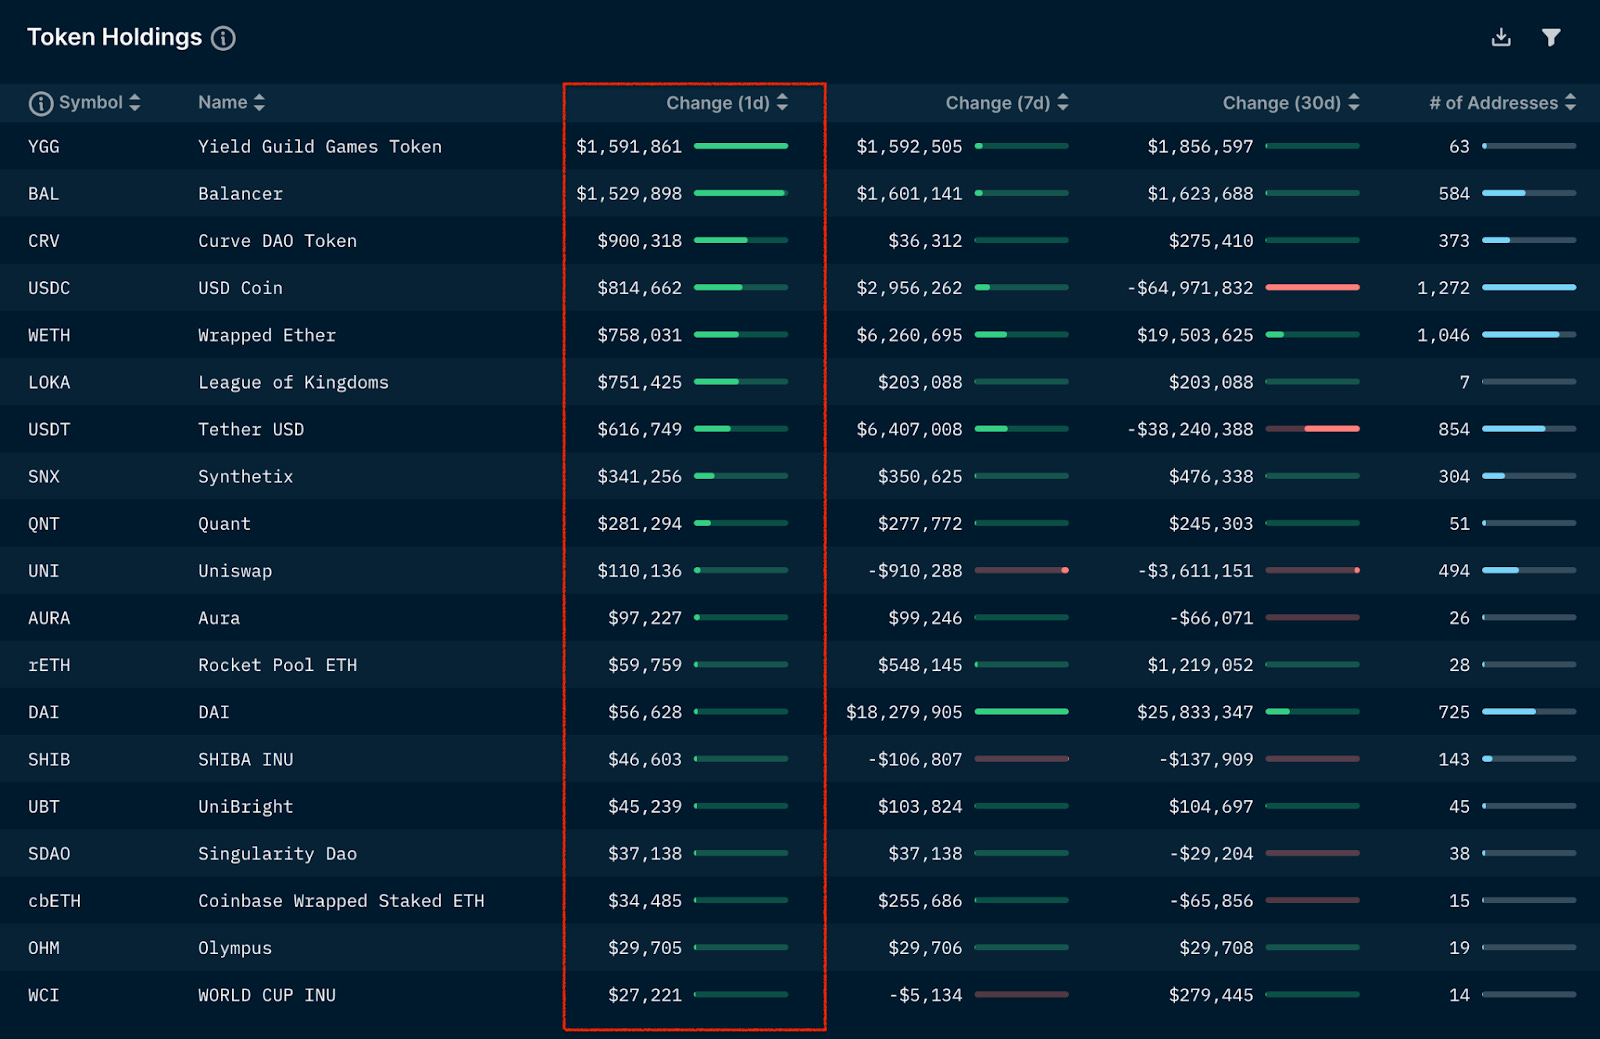This screenshot has height=1039, width=1600.
Task: Click the -$64,971,832 value for USDC
Action: pyautogui.click(x=1190, y=288)
